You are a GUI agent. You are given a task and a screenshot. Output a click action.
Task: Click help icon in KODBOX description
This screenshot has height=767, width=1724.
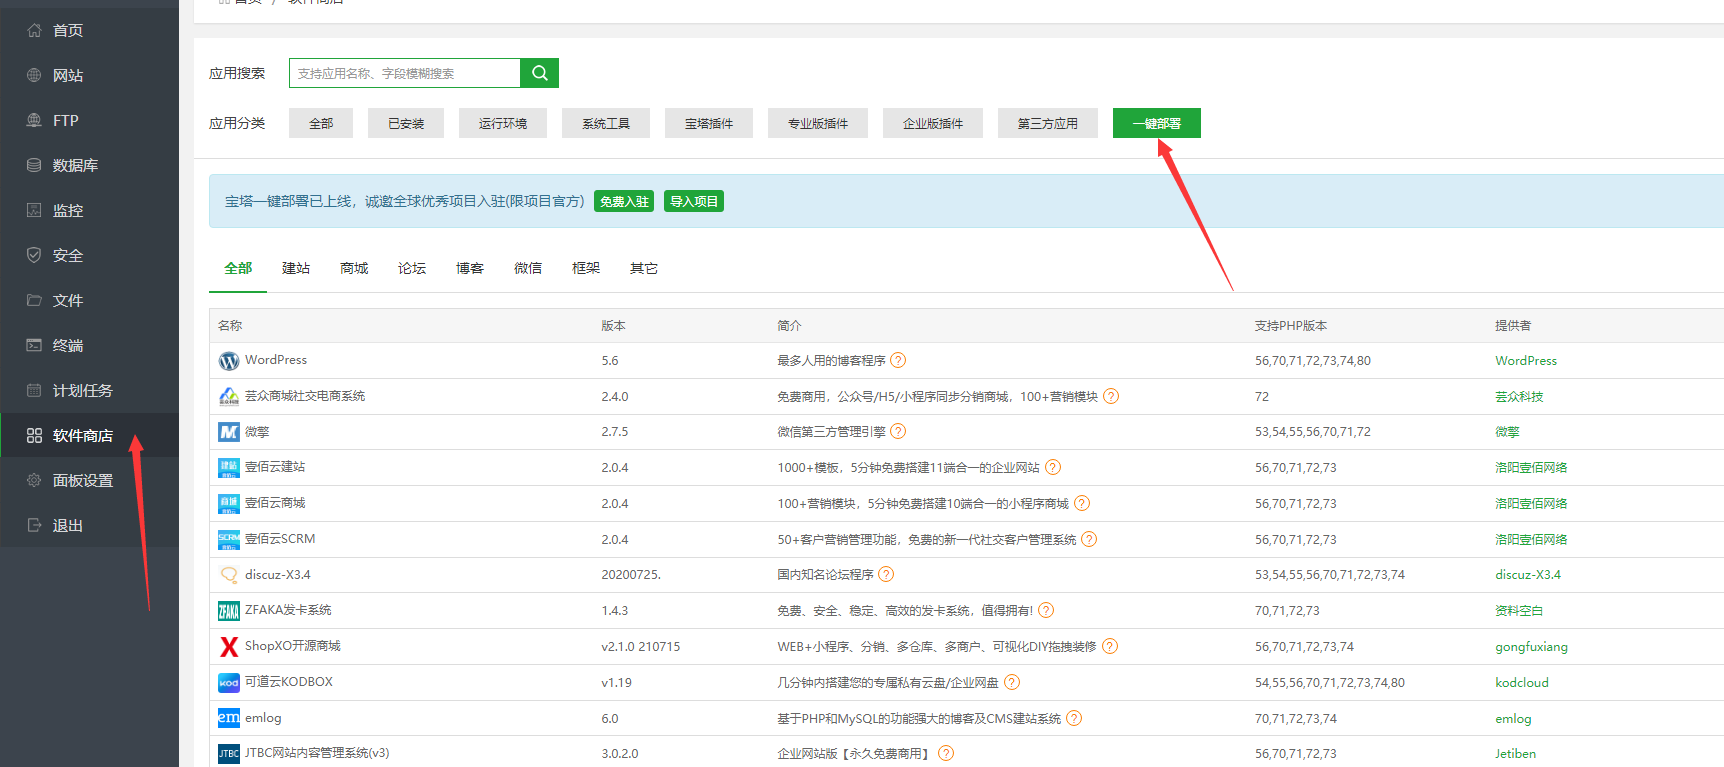point(1012,682)
